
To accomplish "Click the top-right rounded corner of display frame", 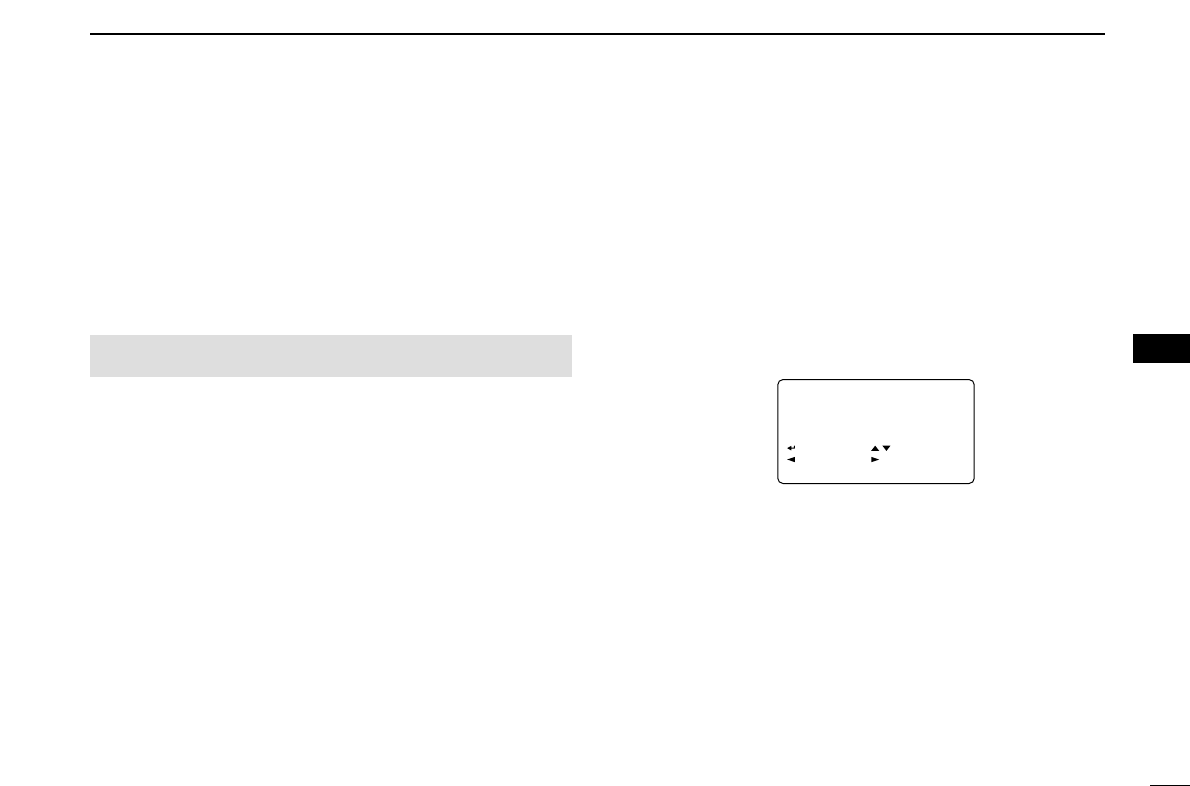I will [971, 383].
